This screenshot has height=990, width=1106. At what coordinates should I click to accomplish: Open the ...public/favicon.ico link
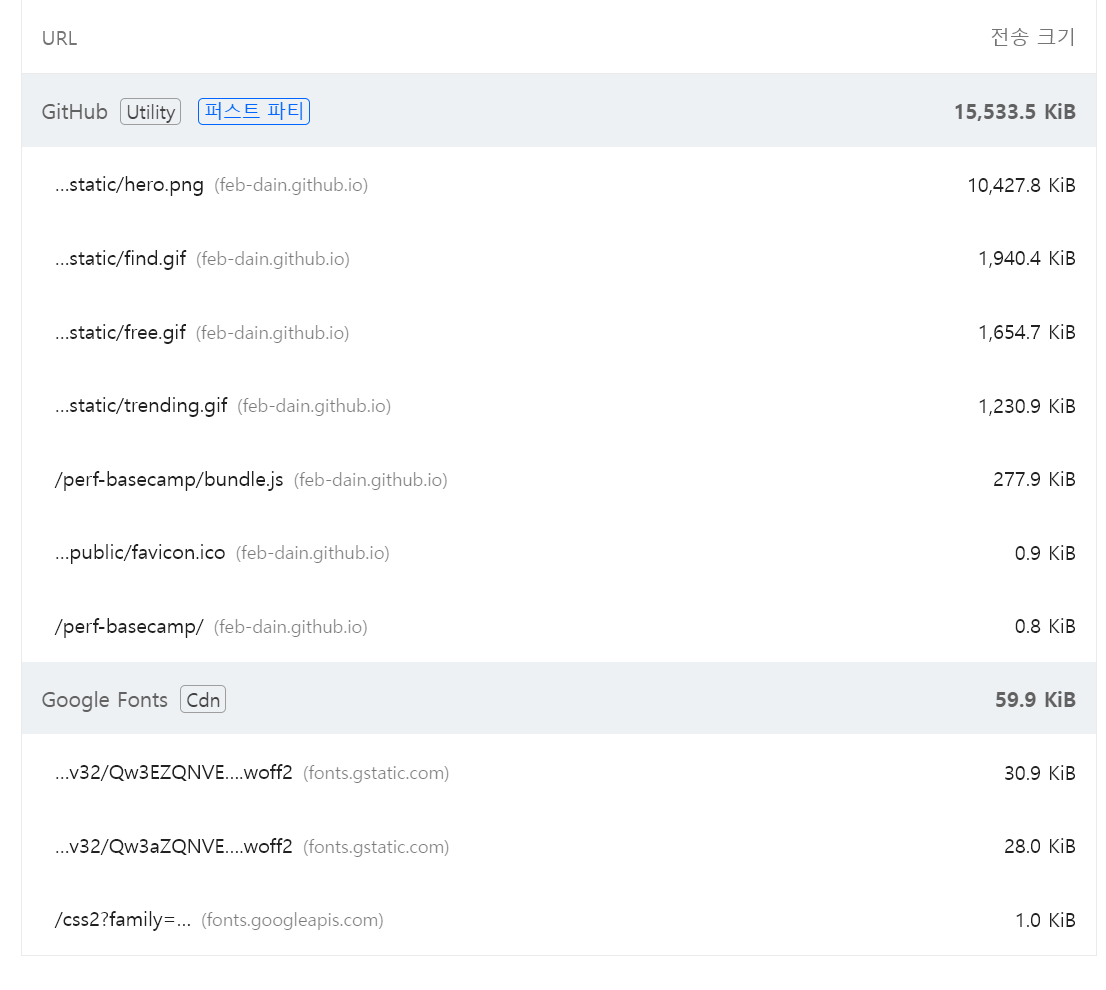coord(140,553)
